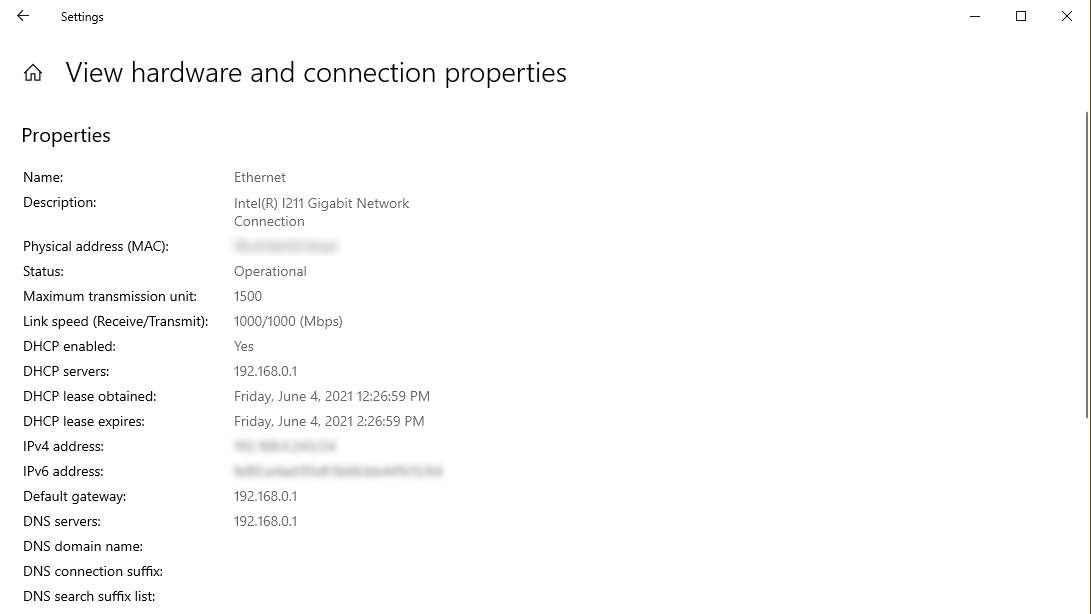
Task: Select the blurred IPv4 address value
Action: (285, 446)
